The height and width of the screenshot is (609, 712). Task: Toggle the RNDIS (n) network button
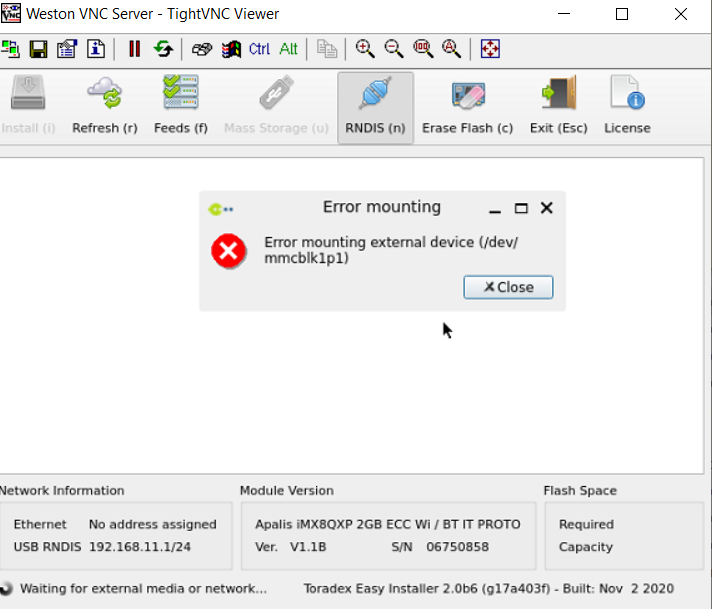tap(375, 108)
